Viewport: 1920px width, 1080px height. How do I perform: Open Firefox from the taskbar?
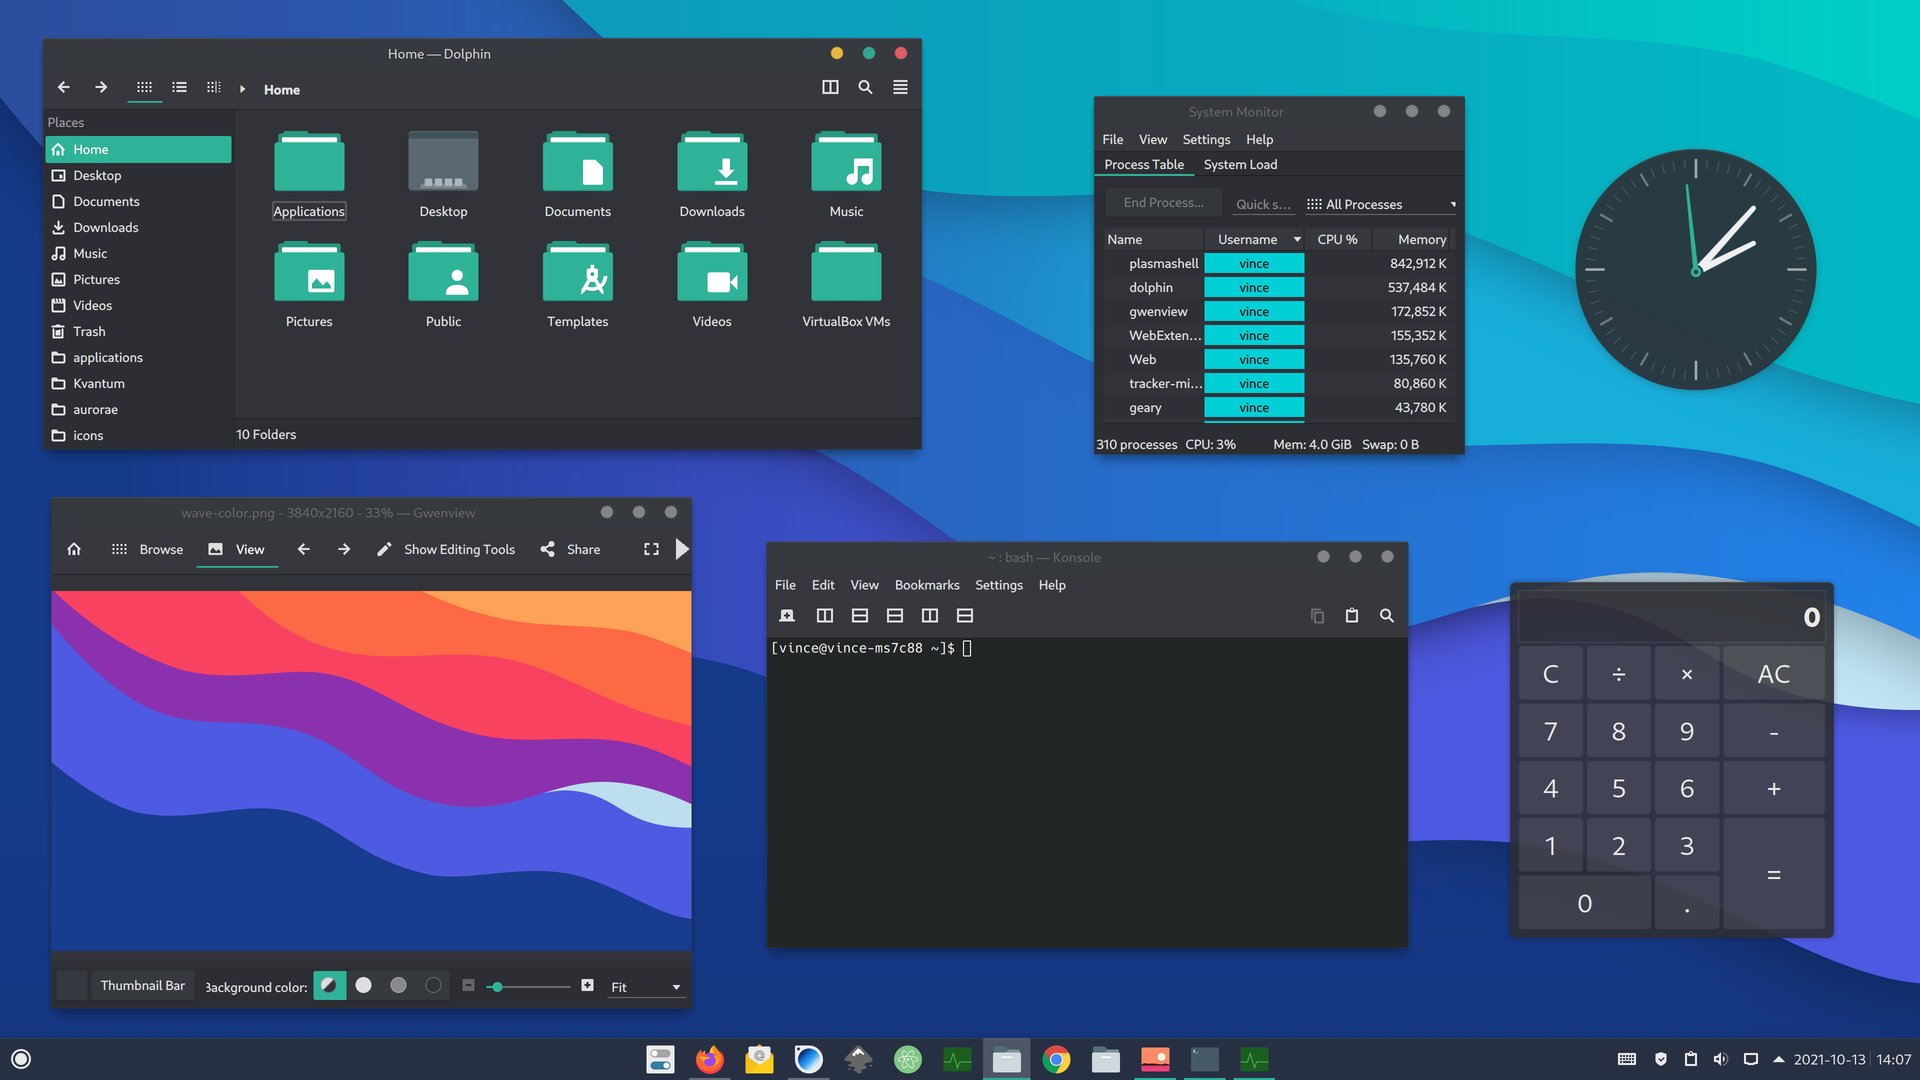coord(710,1059)
